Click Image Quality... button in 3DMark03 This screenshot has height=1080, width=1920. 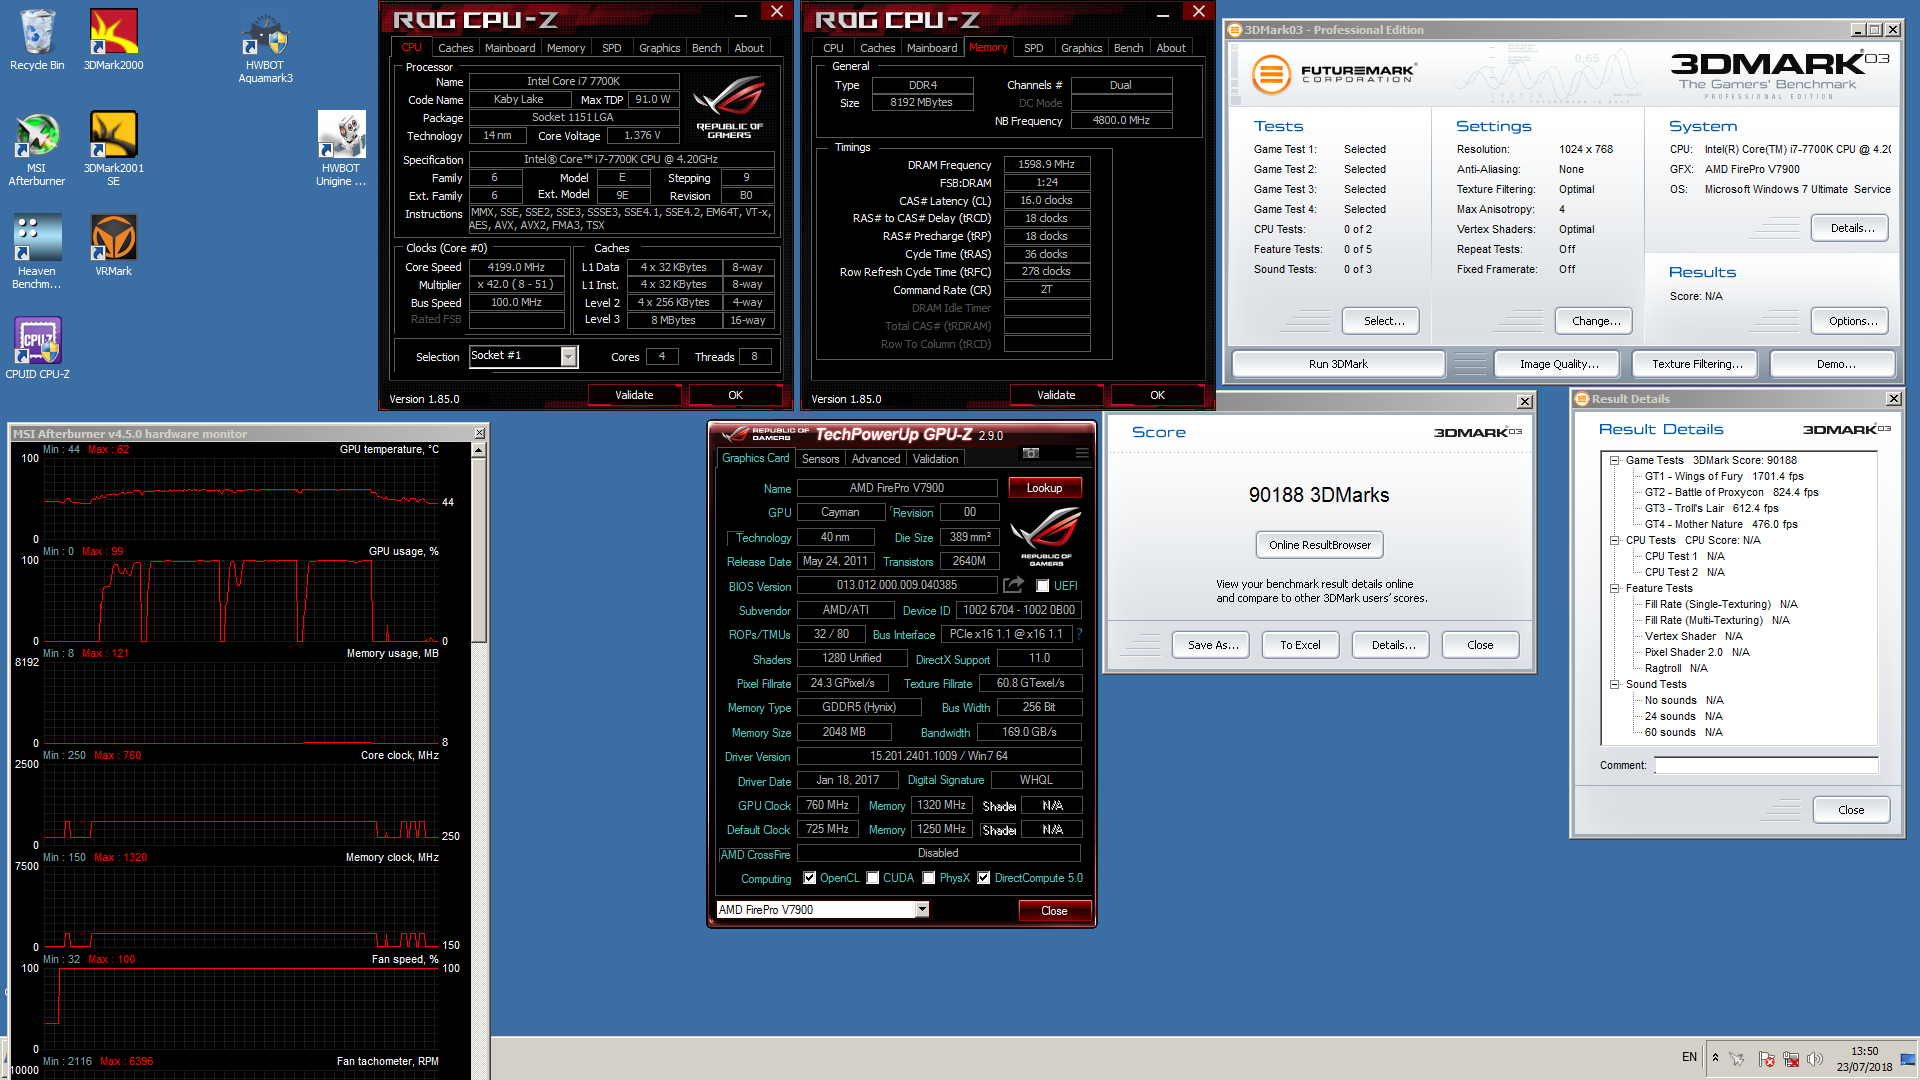point(1559,364)
